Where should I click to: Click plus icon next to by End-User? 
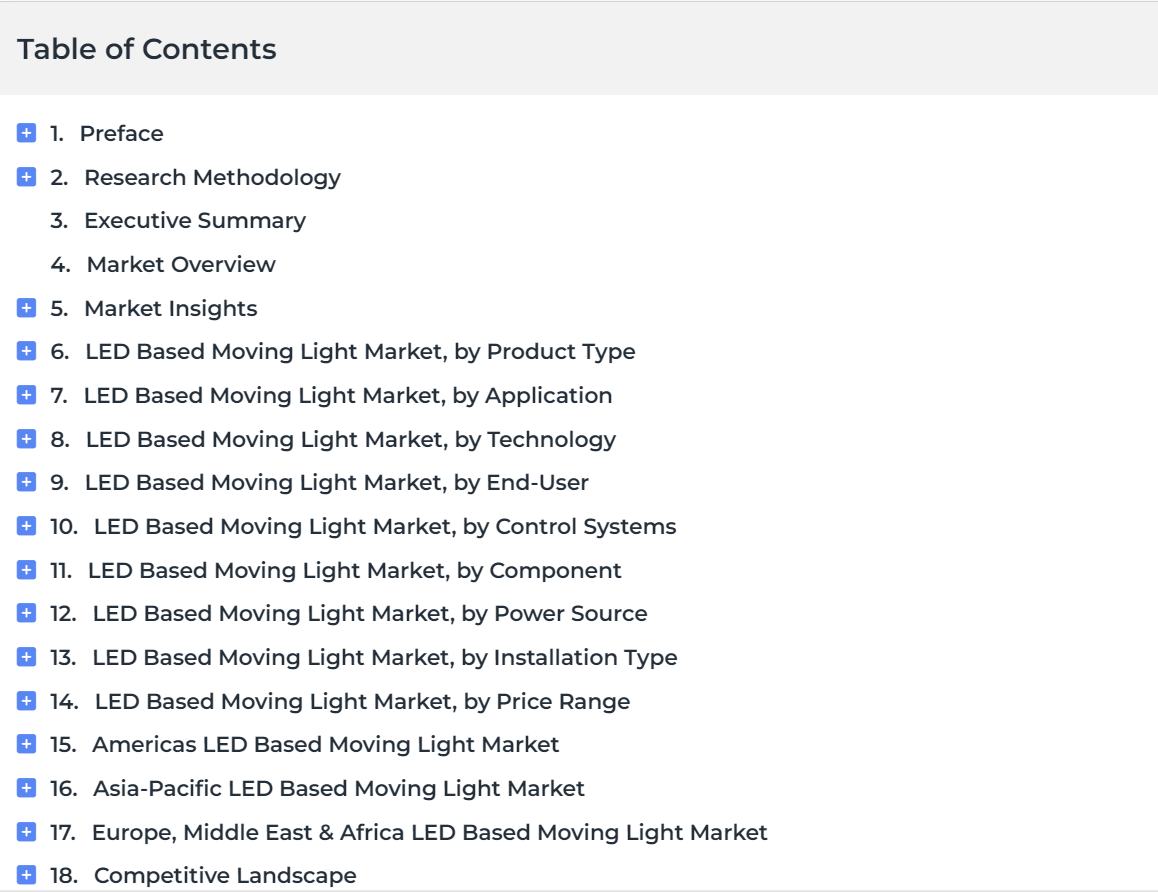click(27, 482)
